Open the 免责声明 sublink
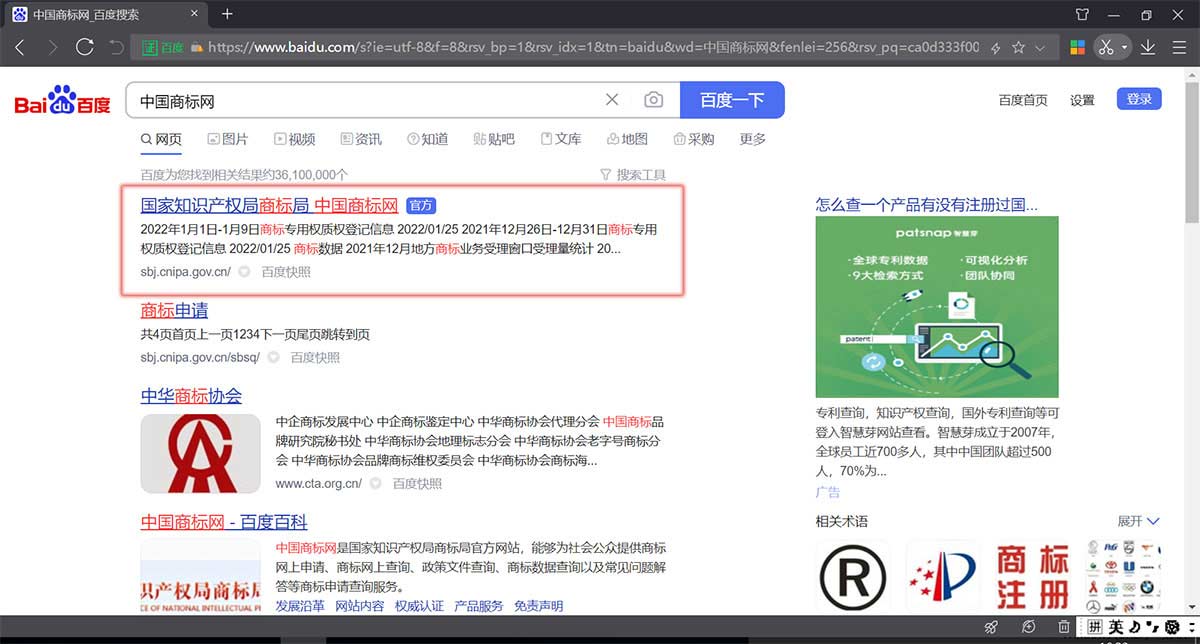Viewport: 1200px width, 644px height. 538,606
